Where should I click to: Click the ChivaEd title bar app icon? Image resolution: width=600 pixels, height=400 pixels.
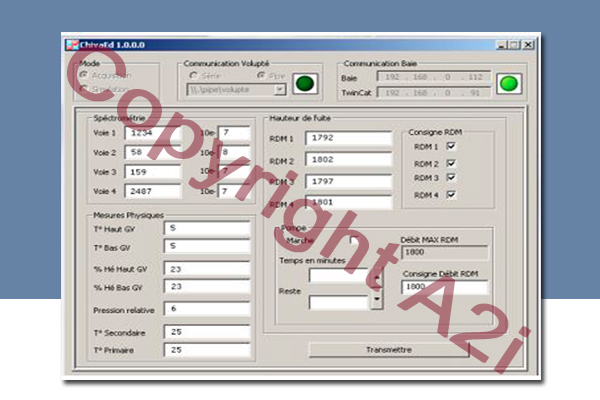(72, 44)
